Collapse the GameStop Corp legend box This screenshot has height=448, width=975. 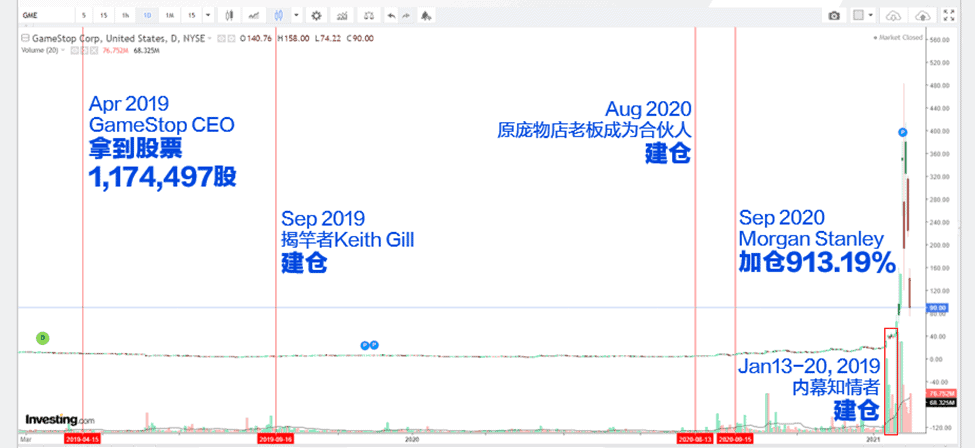[25, 39]
